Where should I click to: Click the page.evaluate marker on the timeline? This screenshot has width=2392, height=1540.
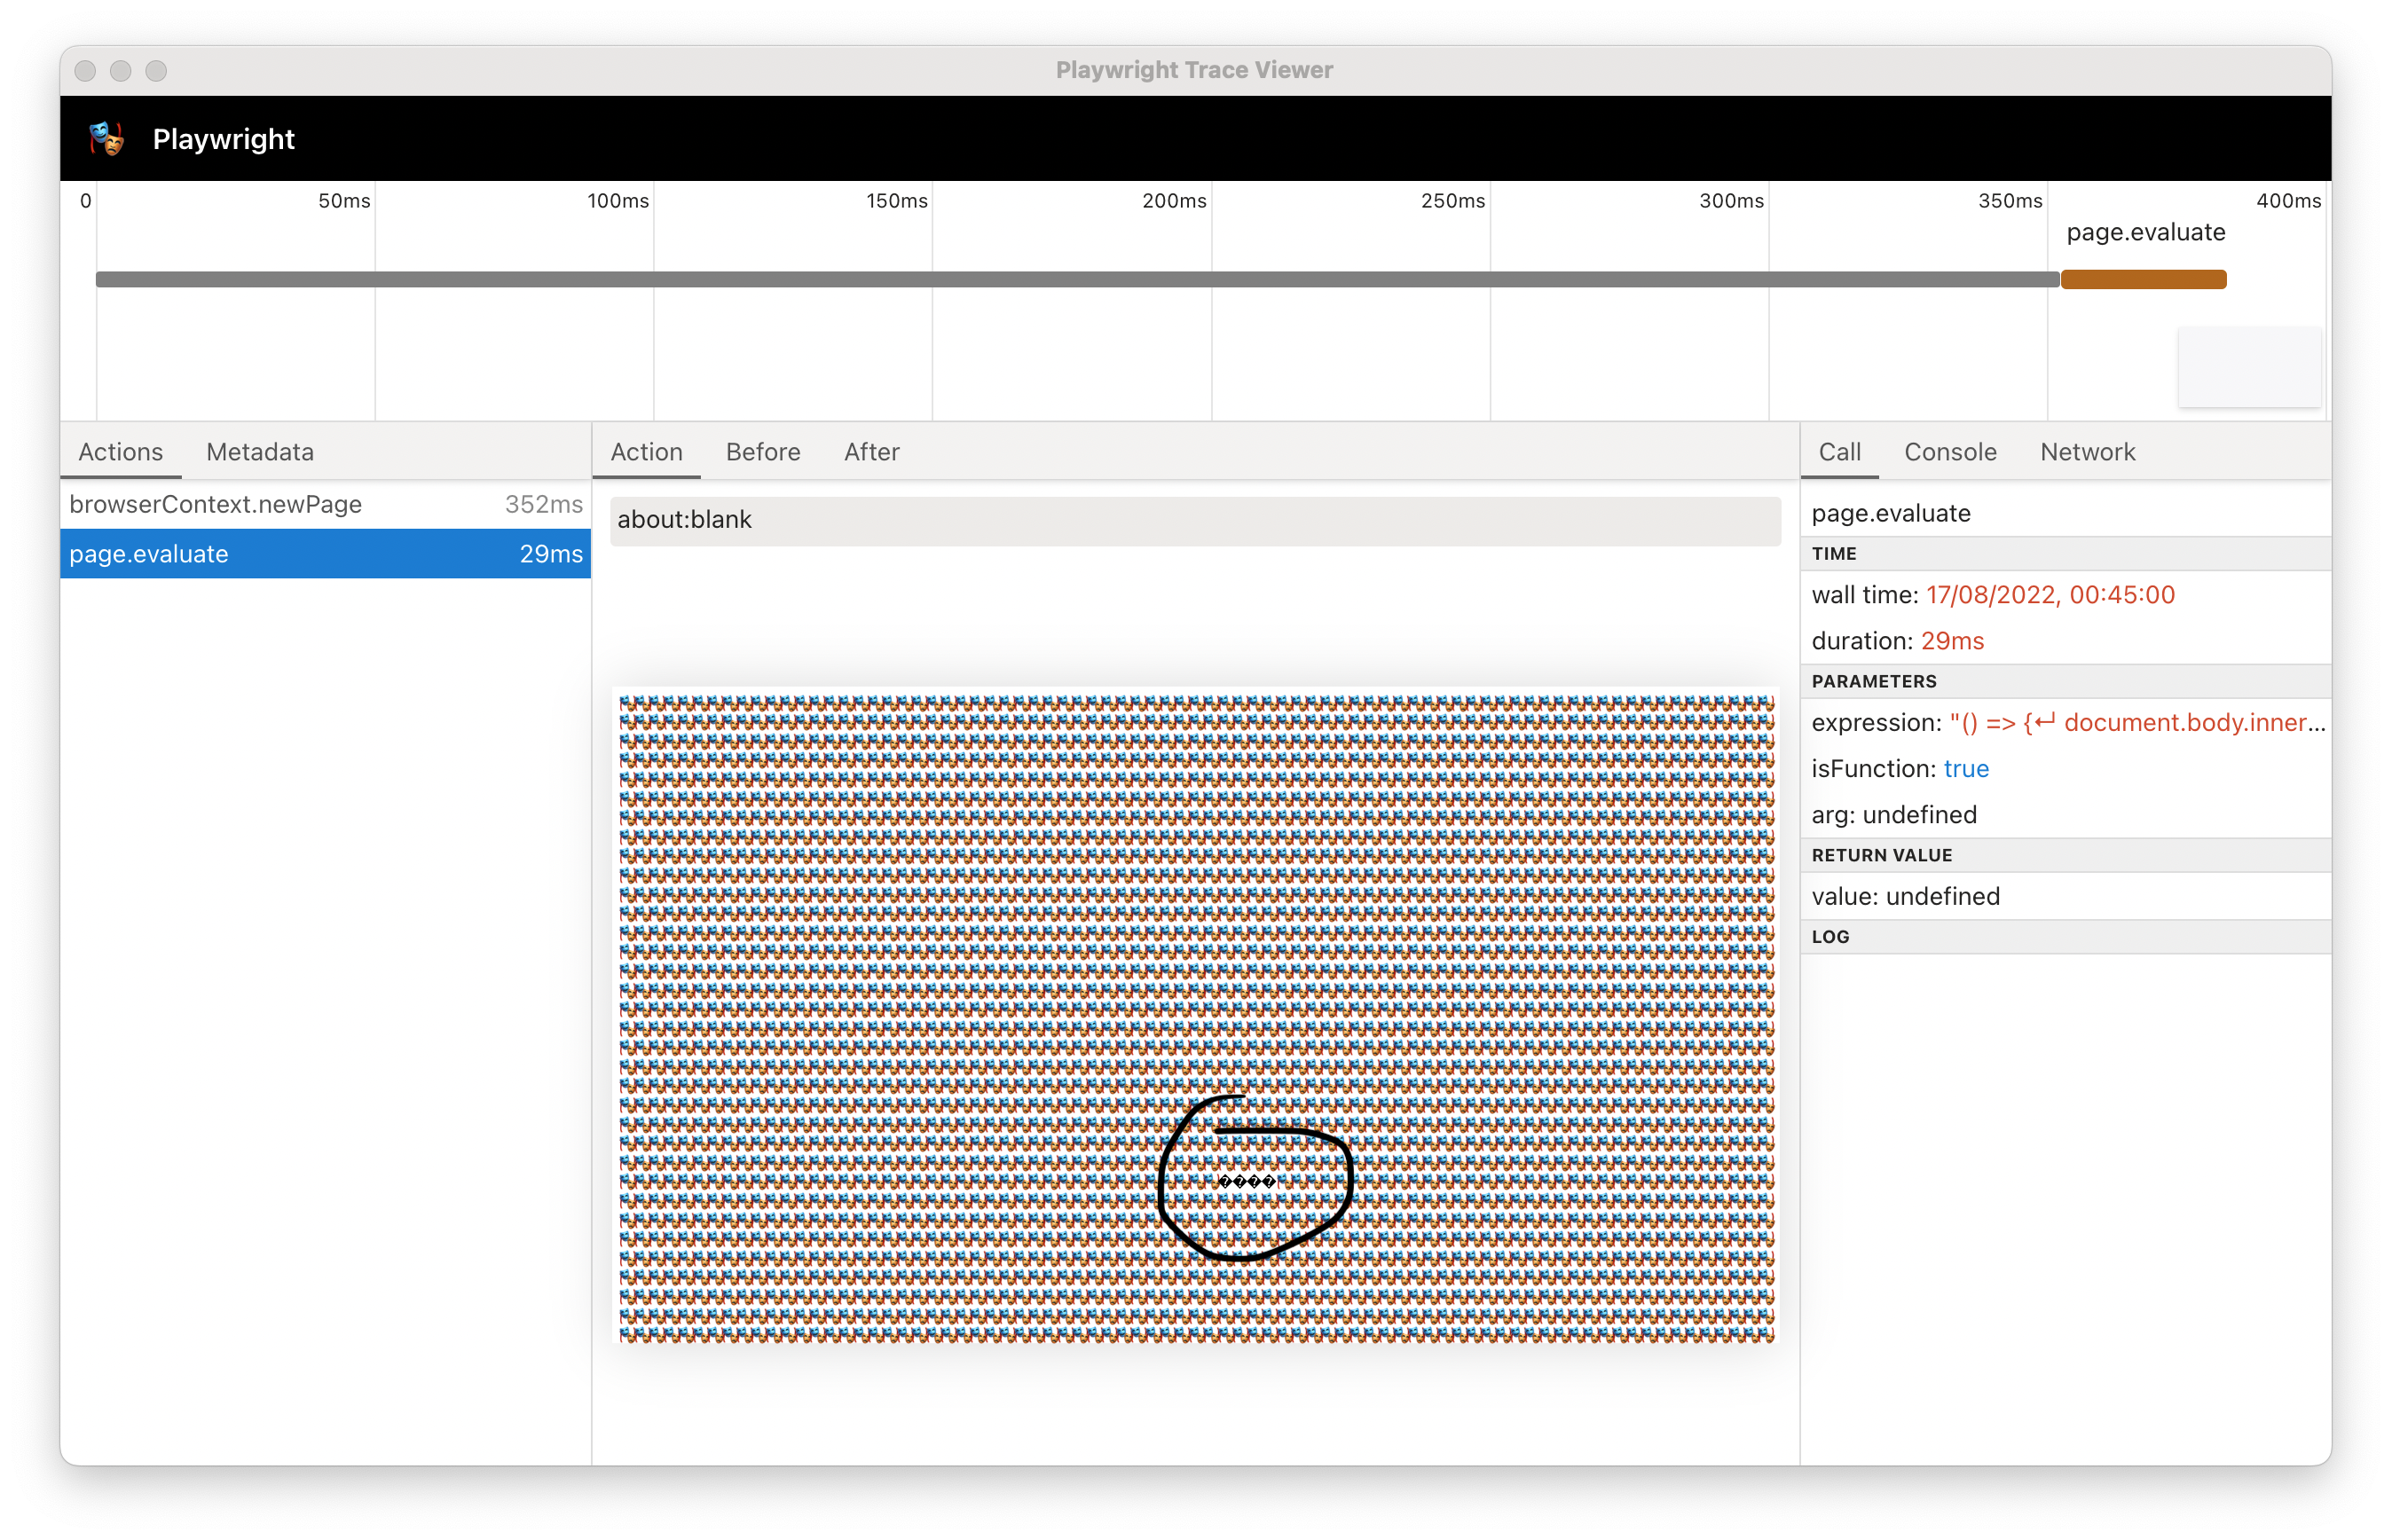pyautogui.click(x=2145, y=232)
